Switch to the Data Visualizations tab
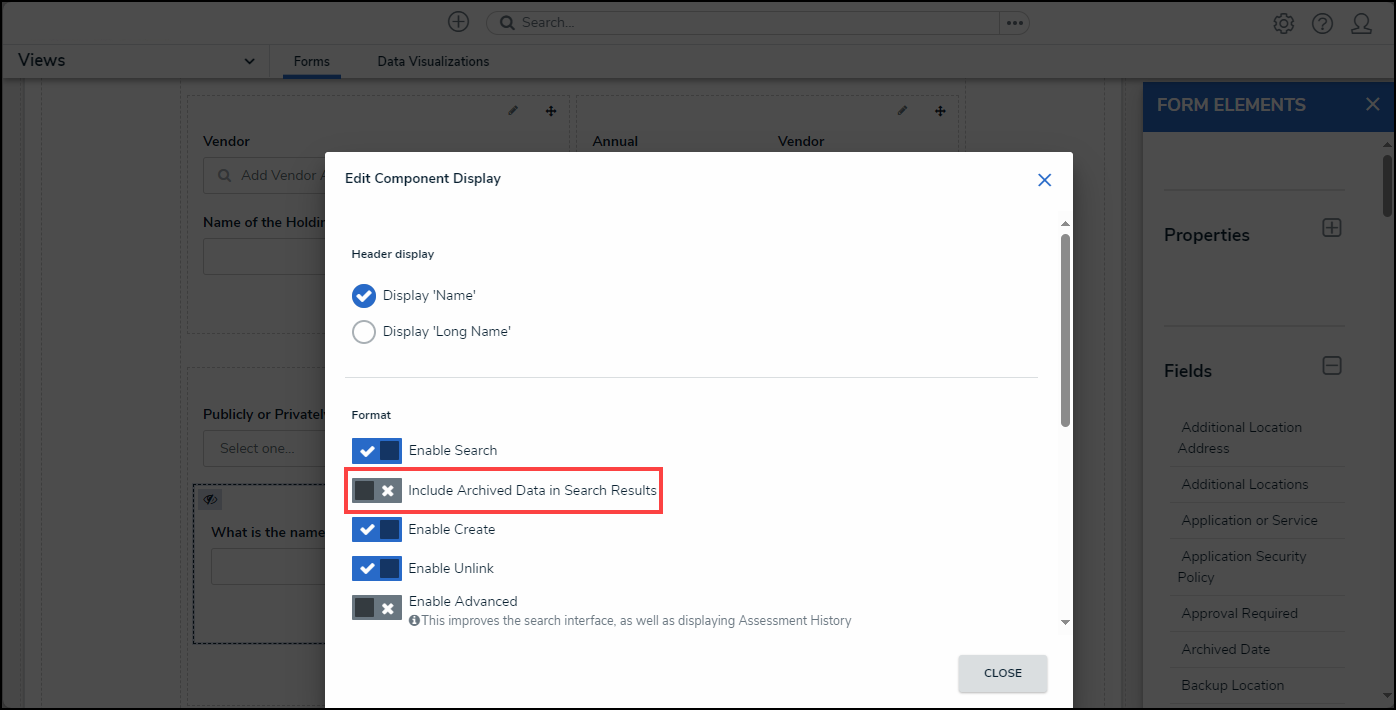 433,62
